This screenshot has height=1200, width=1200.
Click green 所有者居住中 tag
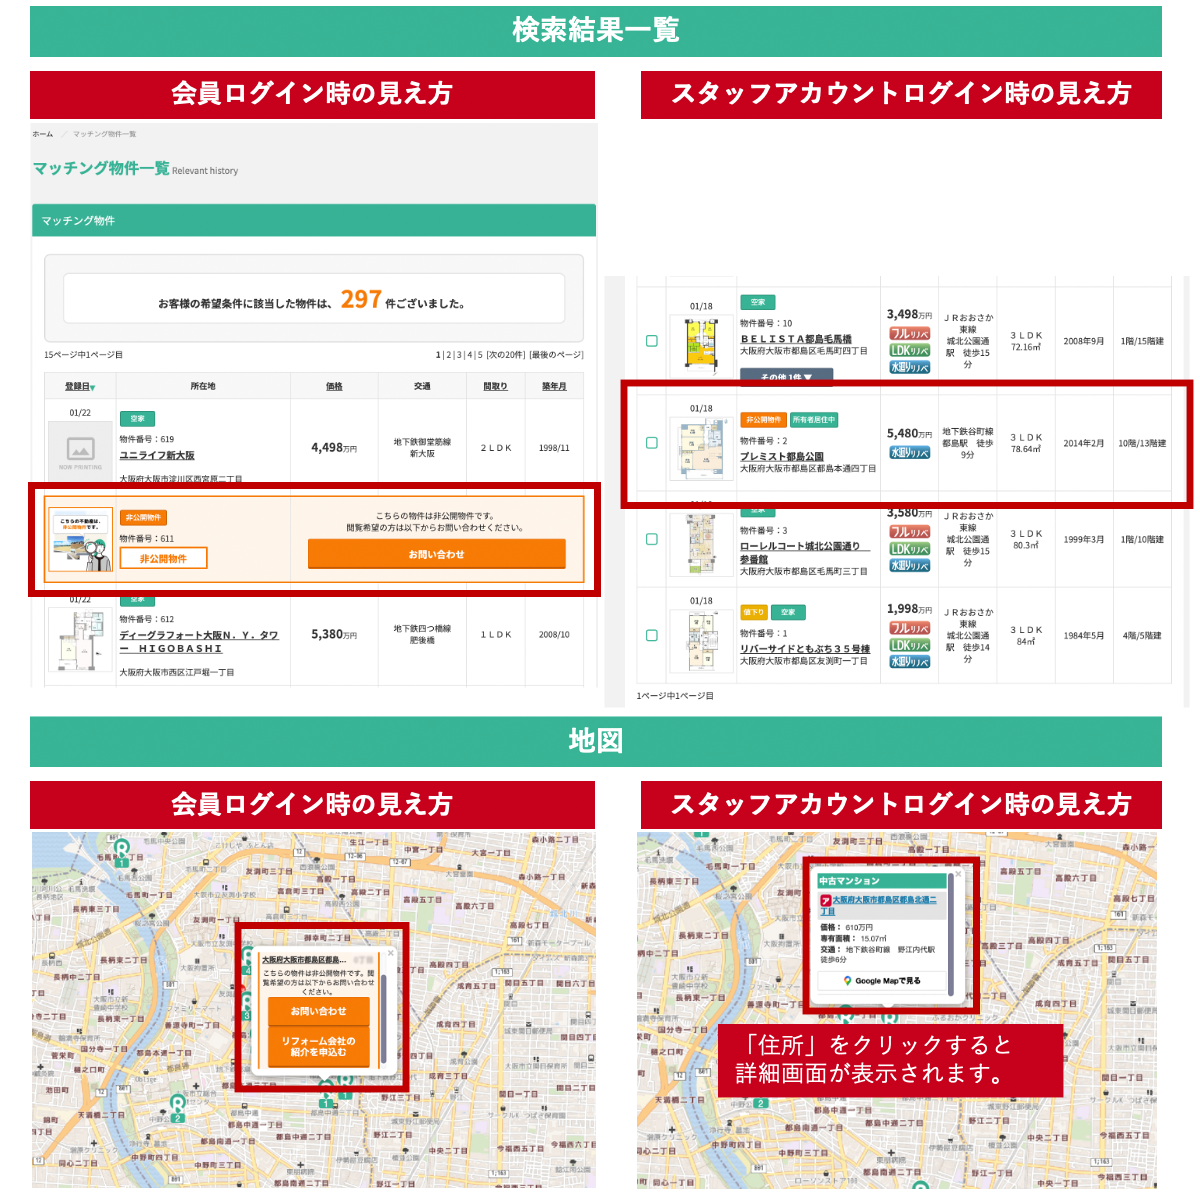814,420
